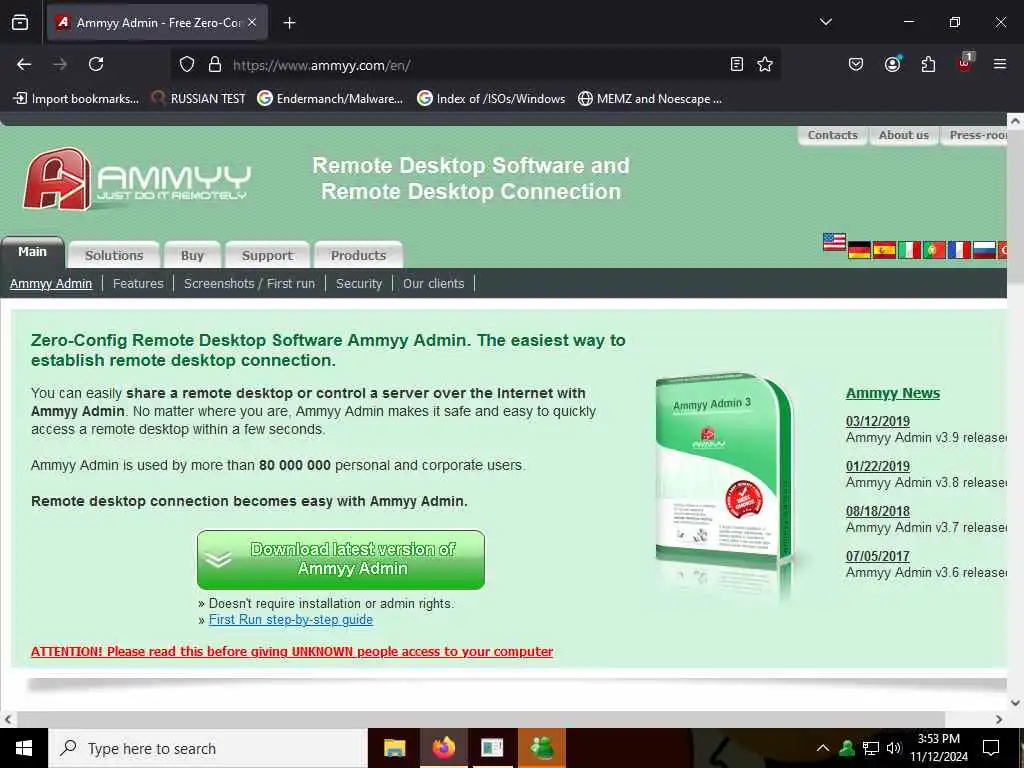Switch site language to French flag
Viewport: 1024px width, 768px height.
[x=959, y=250]
